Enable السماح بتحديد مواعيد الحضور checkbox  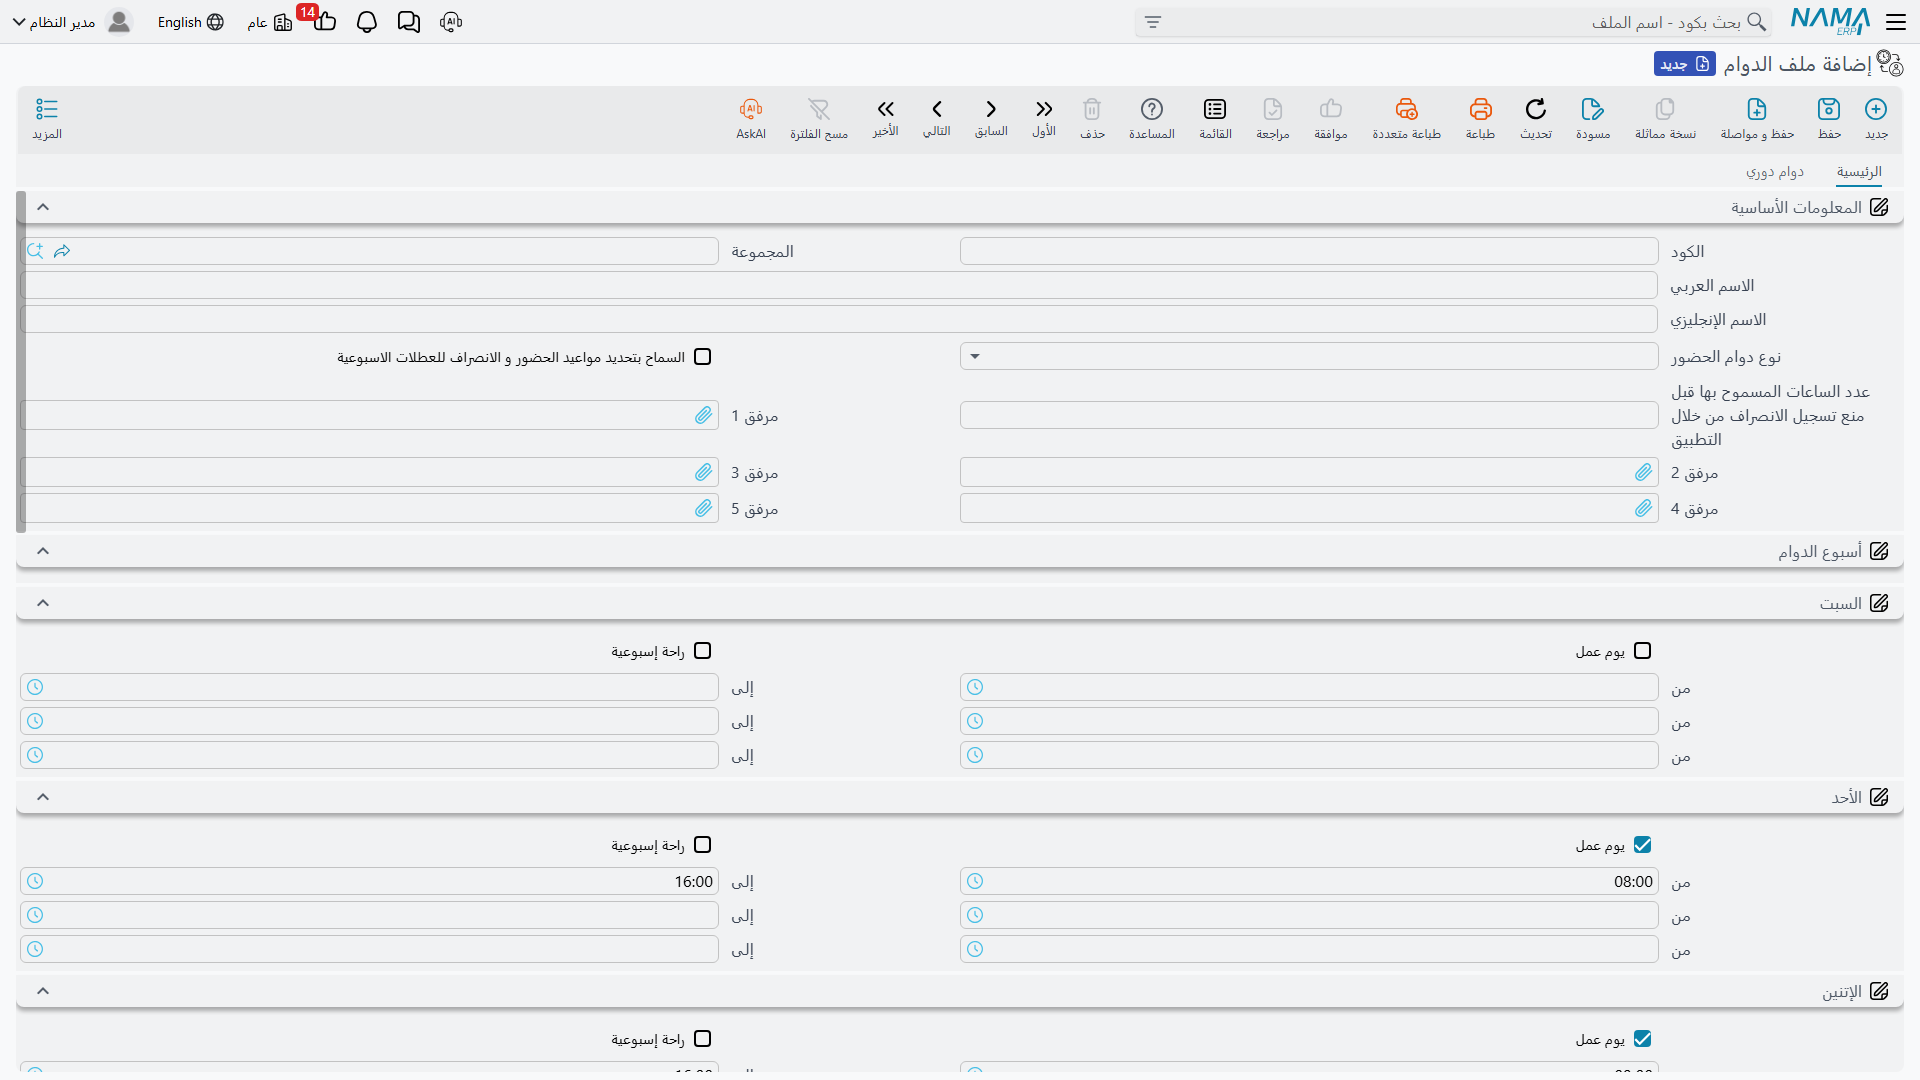point(703,357)
